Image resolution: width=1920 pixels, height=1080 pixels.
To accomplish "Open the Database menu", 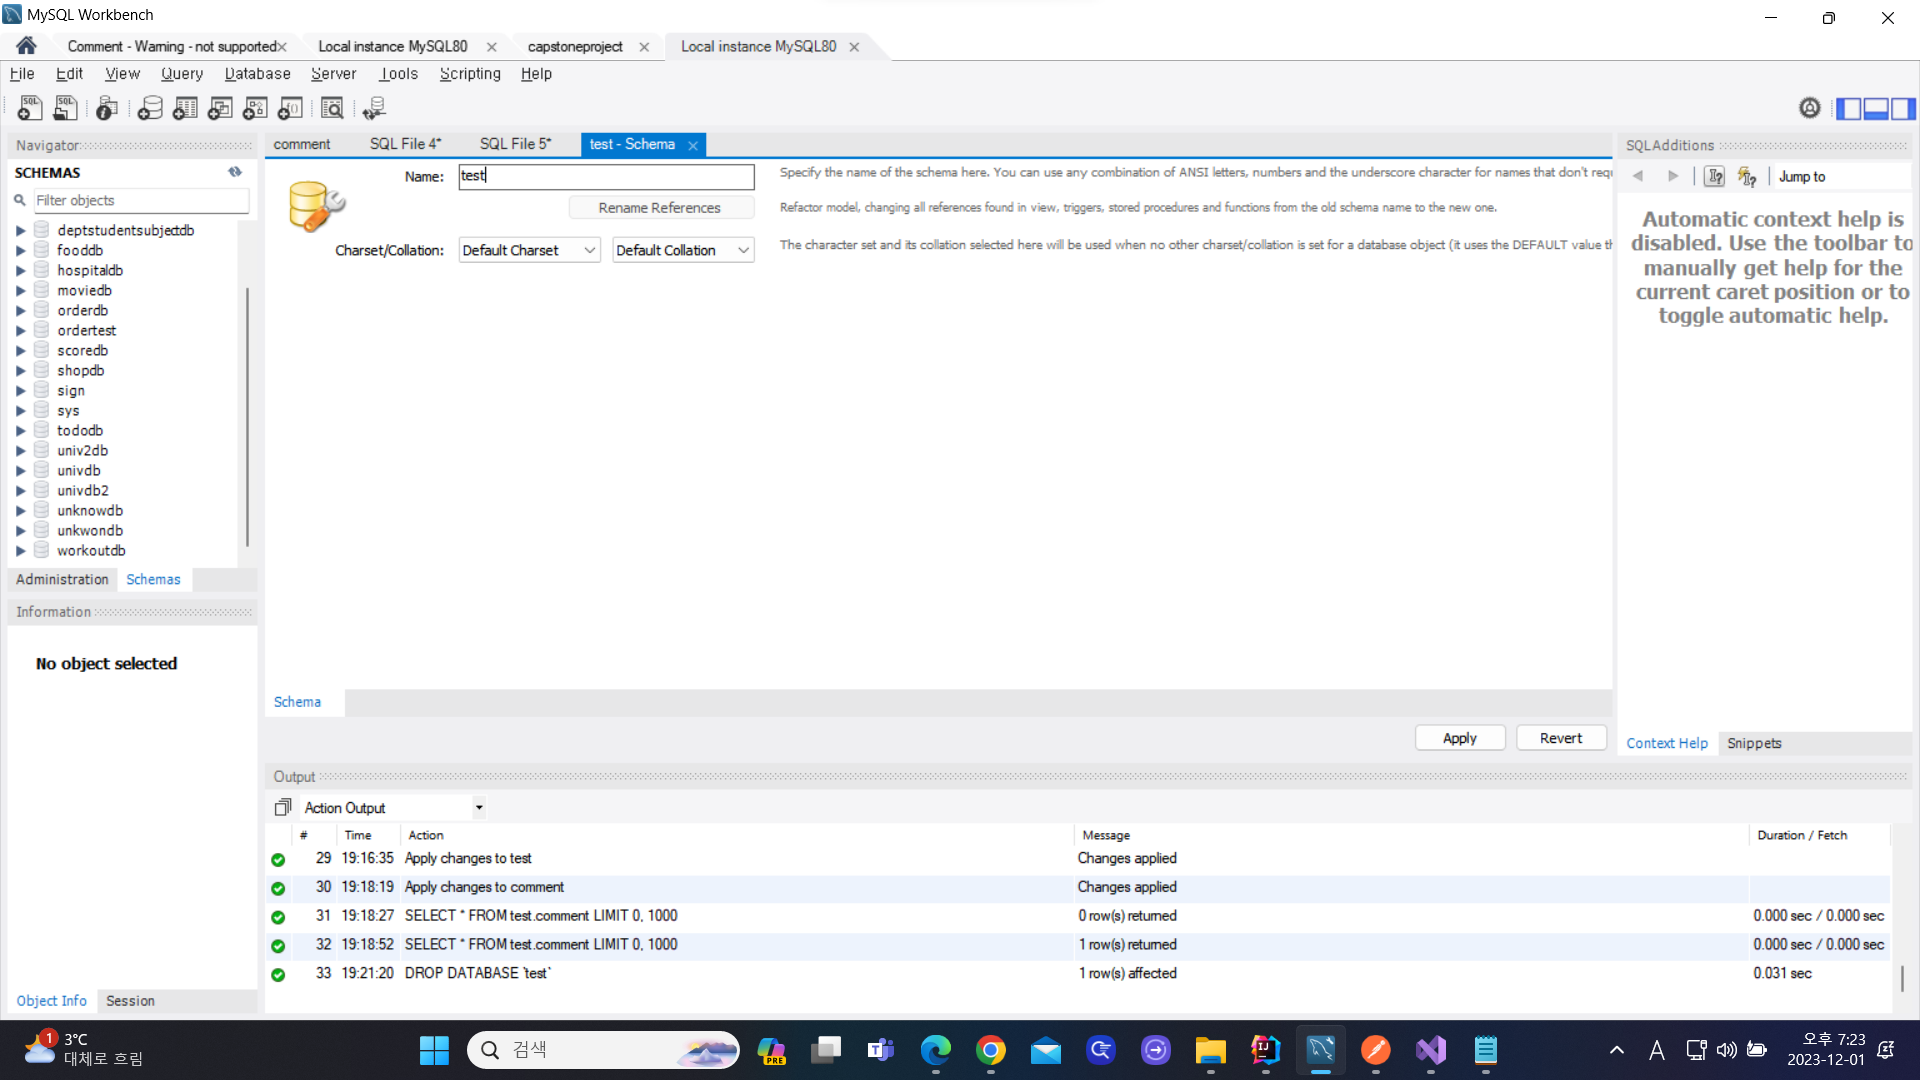I will pos(257,74).
